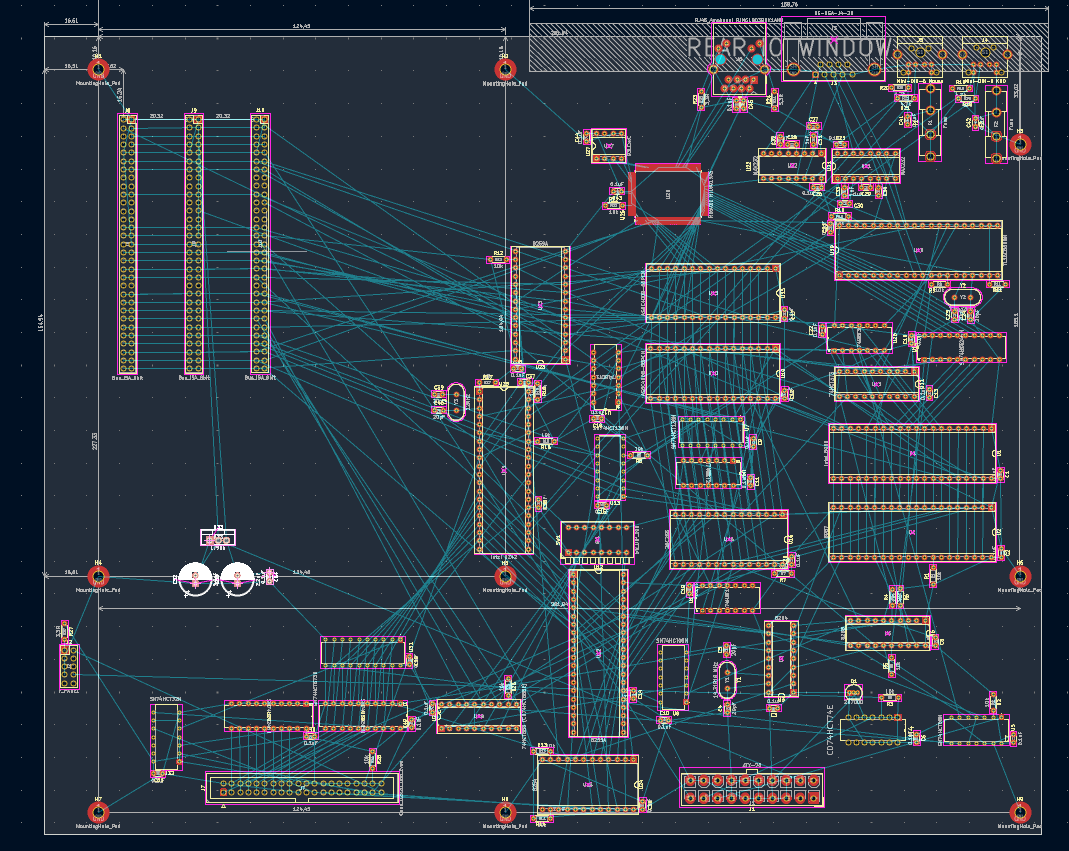Click the leftmost ISA bus slot footprint
Viewport: 1069px width, 851px height.
tap(127, 244)
